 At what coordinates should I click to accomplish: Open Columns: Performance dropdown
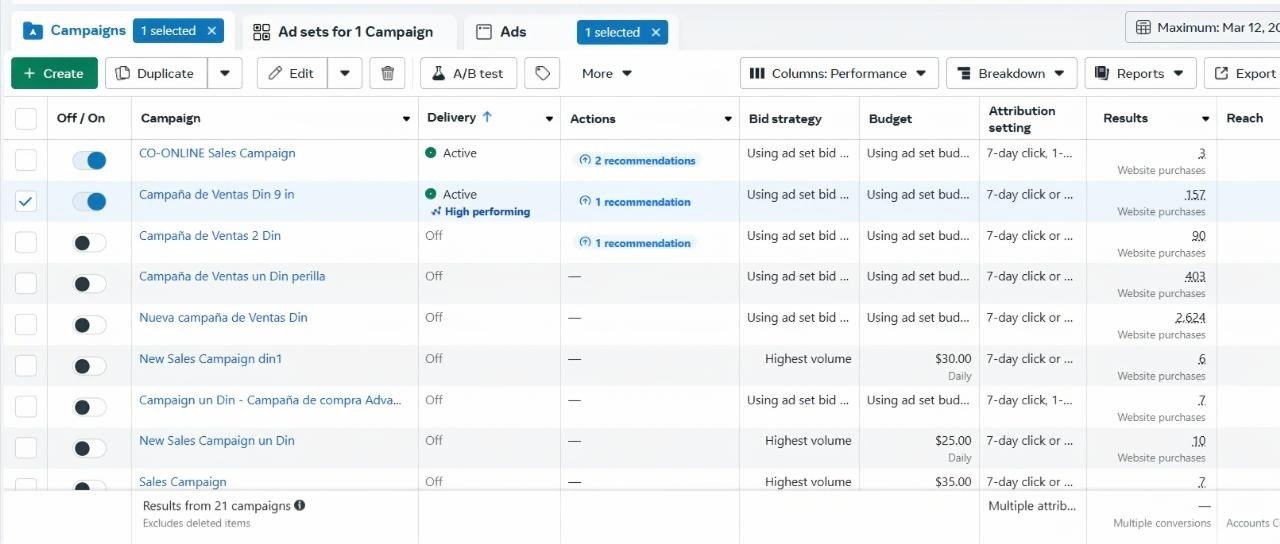pos(839,73)
